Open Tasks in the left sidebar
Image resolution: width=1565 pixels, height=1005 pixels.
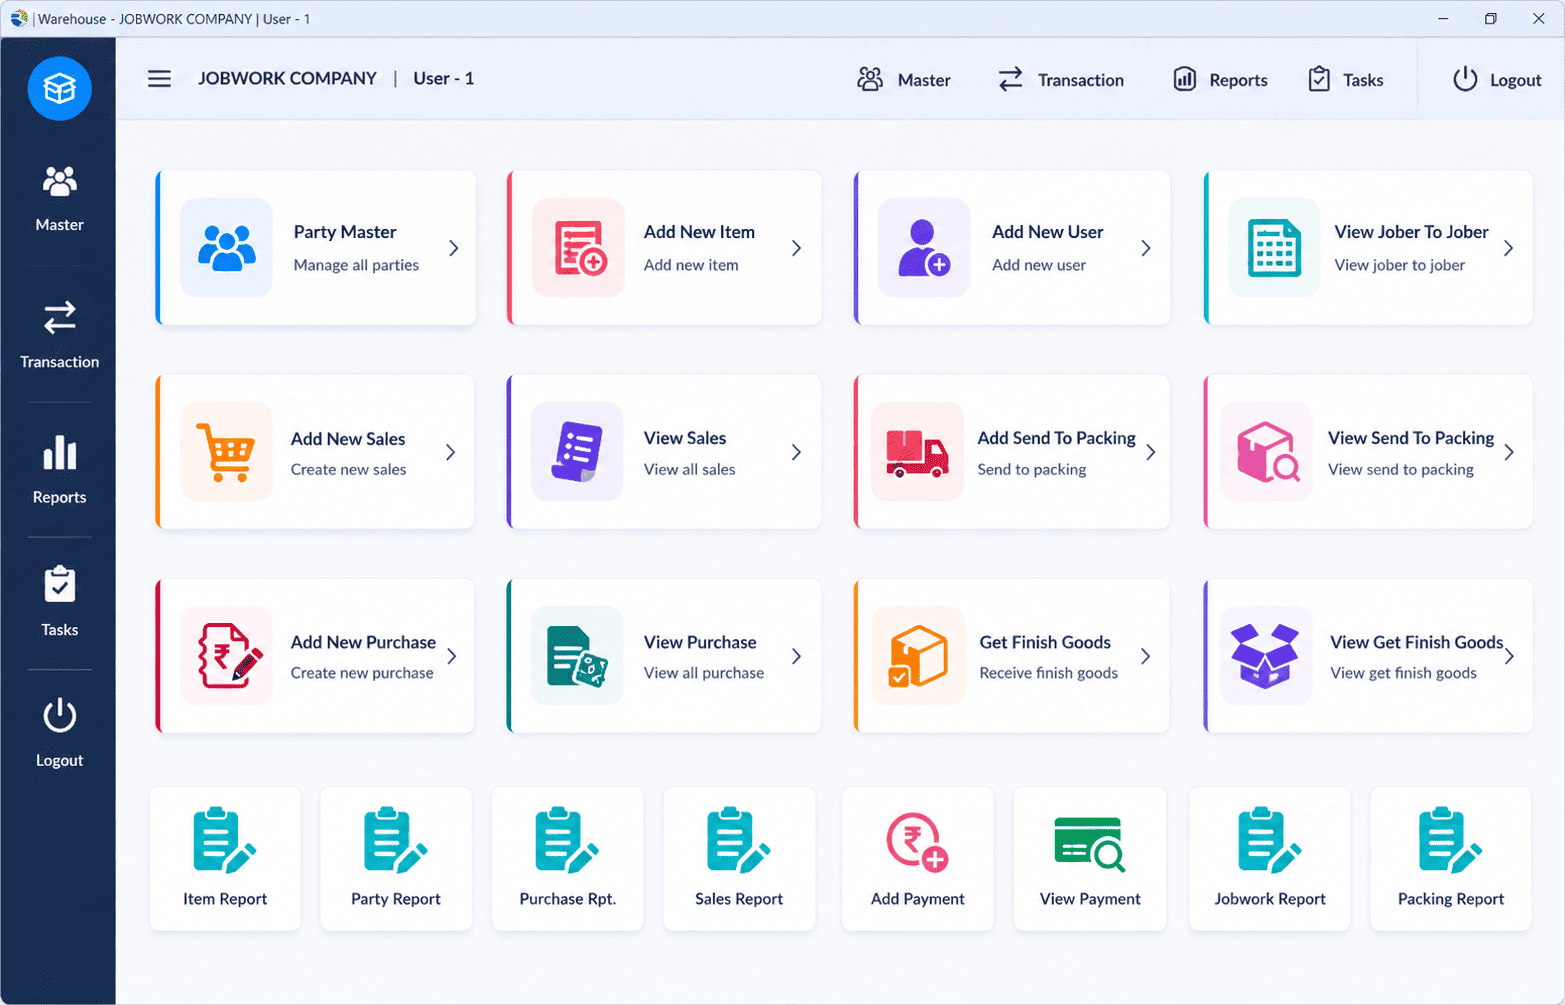click(60, 602)
